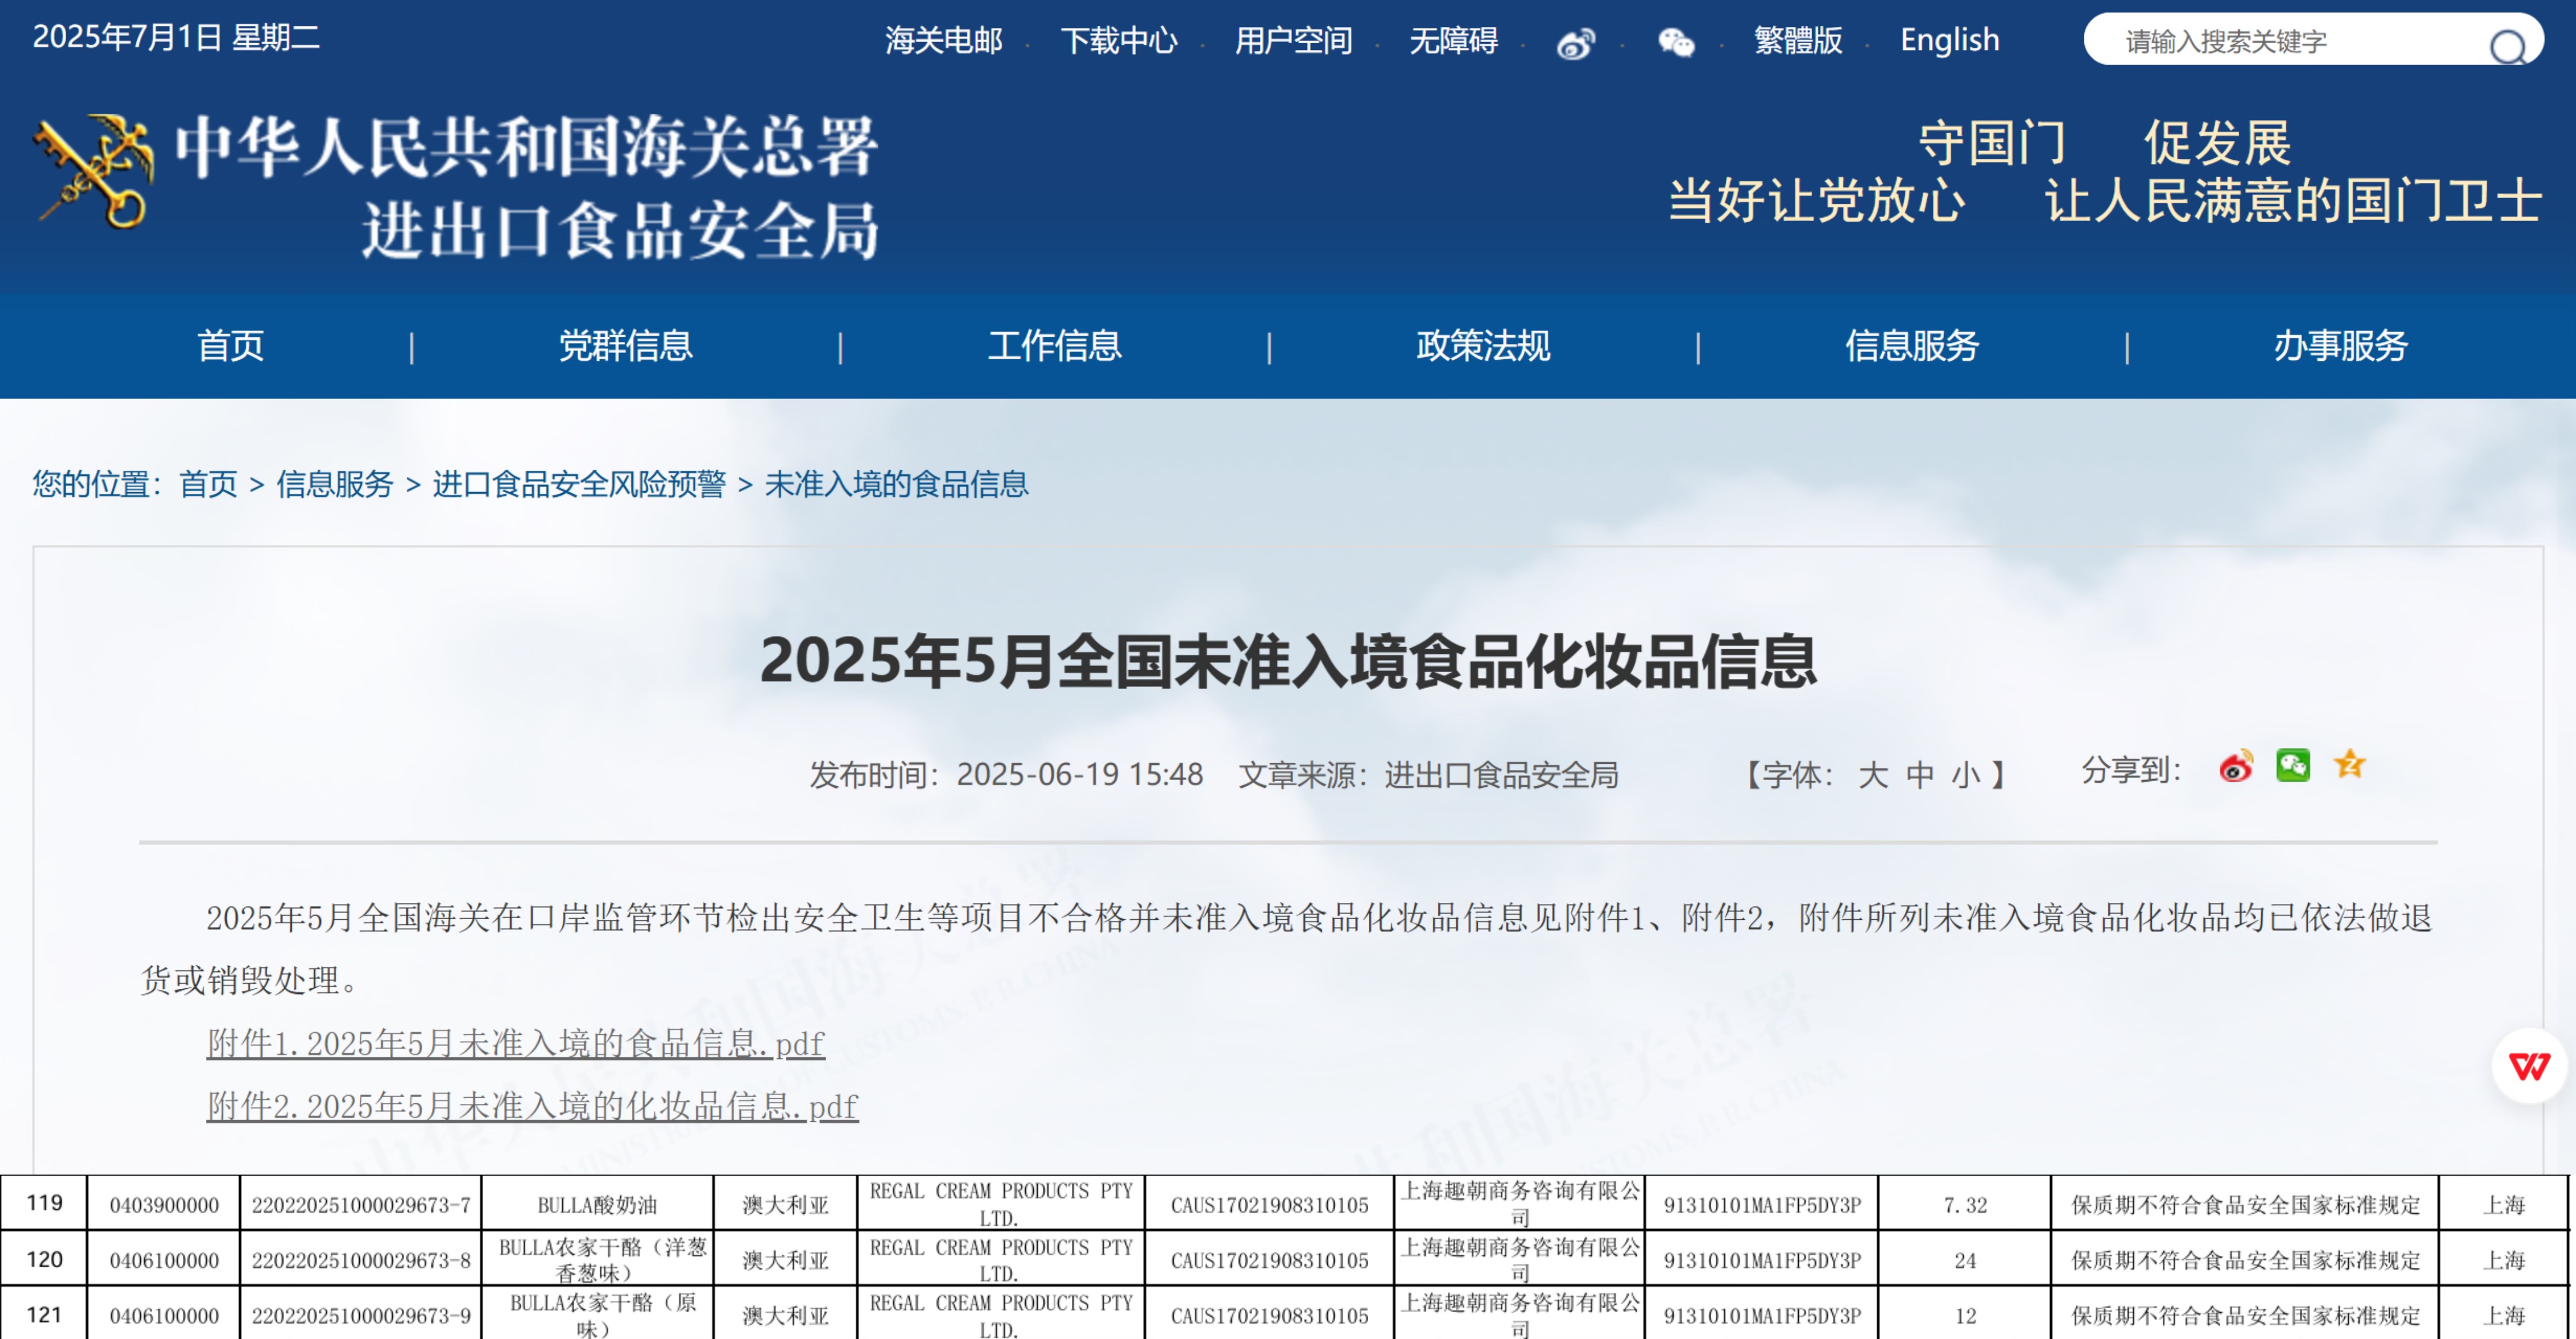Click cell 0403900000 in table

point(163,1205)
